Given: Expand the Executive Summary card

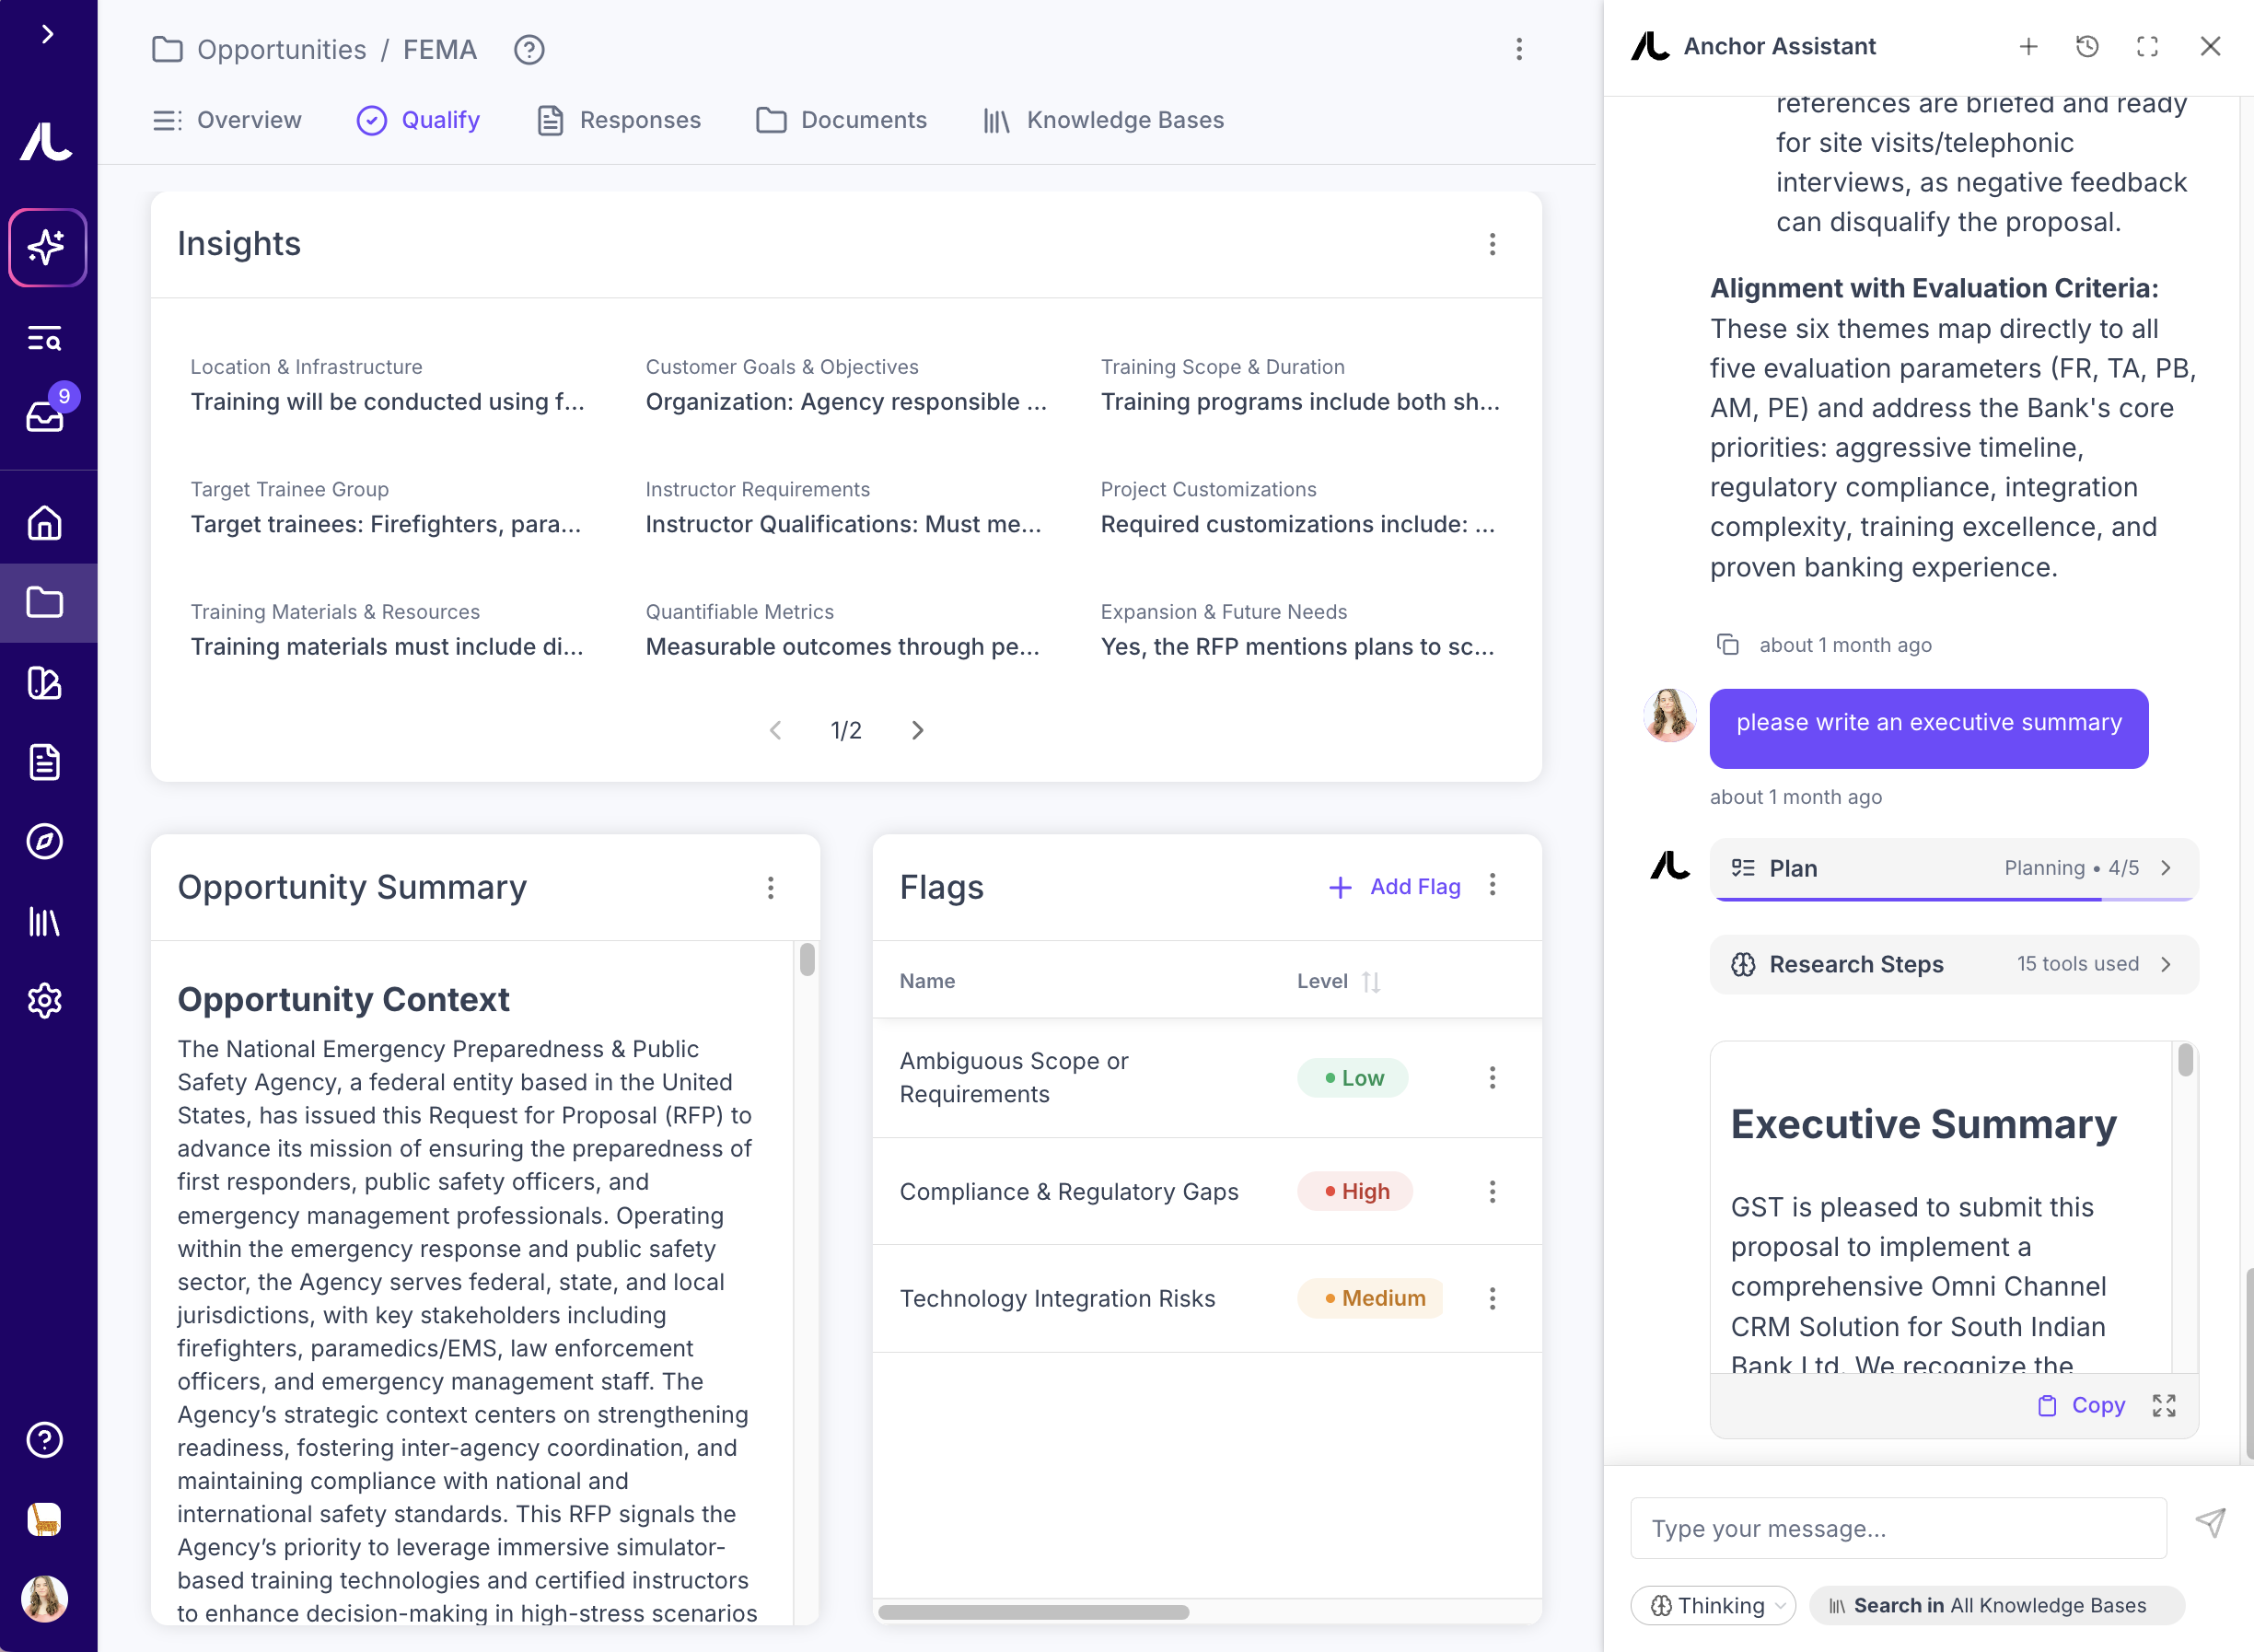Looking at the screenshot, I should (2164, 1406).
